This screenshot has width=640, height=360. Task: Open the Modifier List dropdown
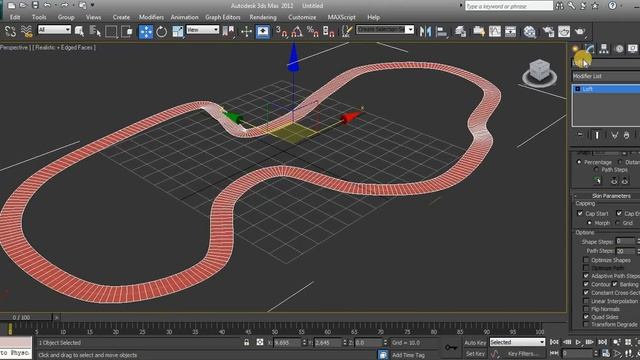606,76
